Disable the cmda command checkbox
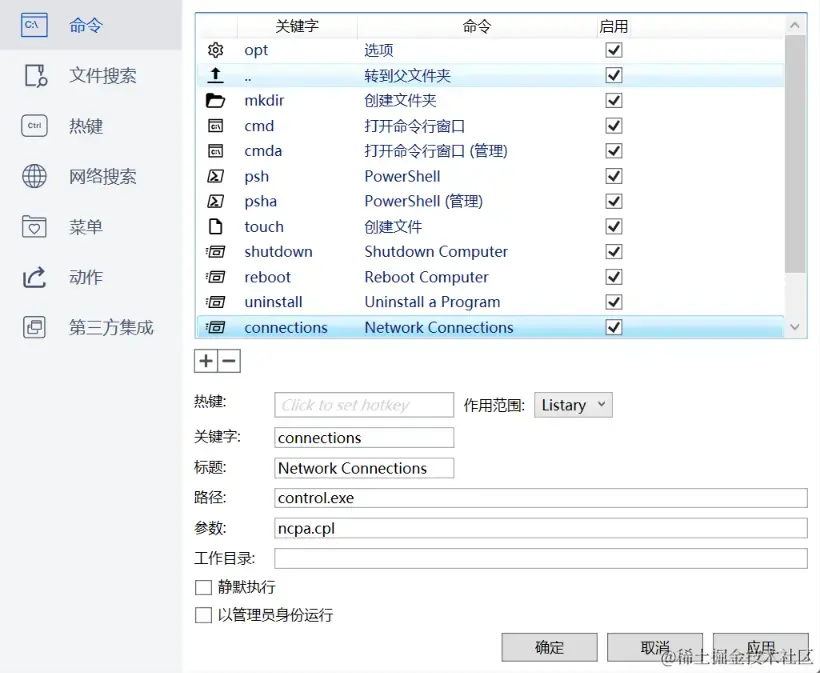 coord(614,151)
